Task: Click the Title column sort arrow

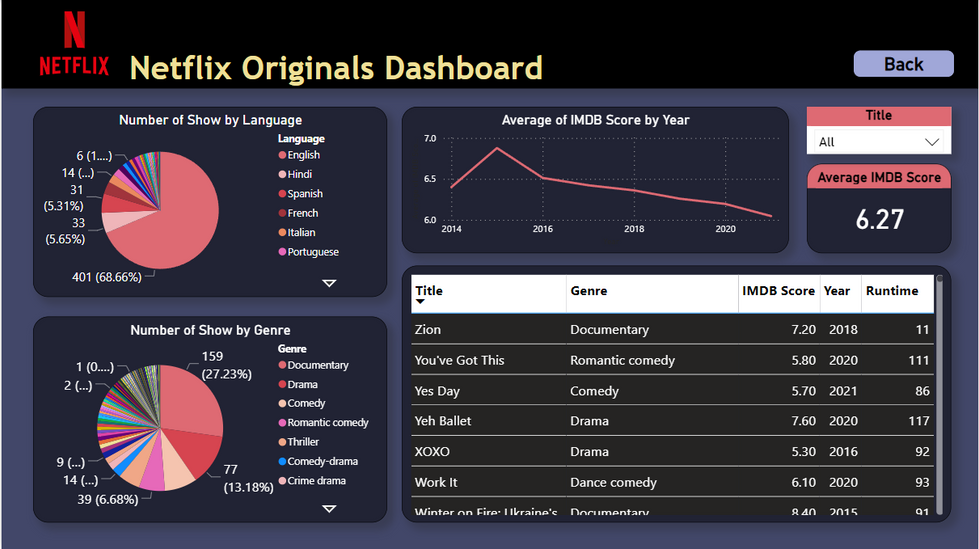Action: click(x=420, y=302)
